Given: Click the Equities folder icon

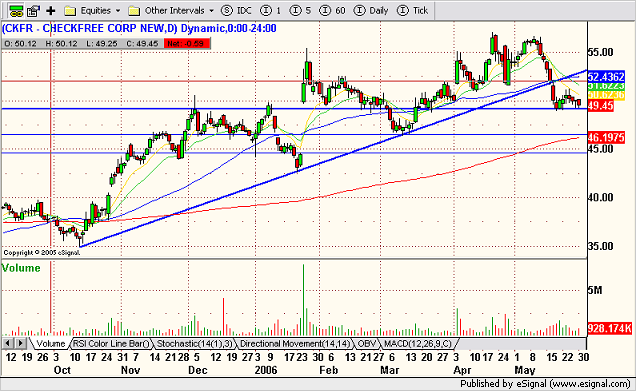Looking at the screenshot, I should click(x=70, y=11).
